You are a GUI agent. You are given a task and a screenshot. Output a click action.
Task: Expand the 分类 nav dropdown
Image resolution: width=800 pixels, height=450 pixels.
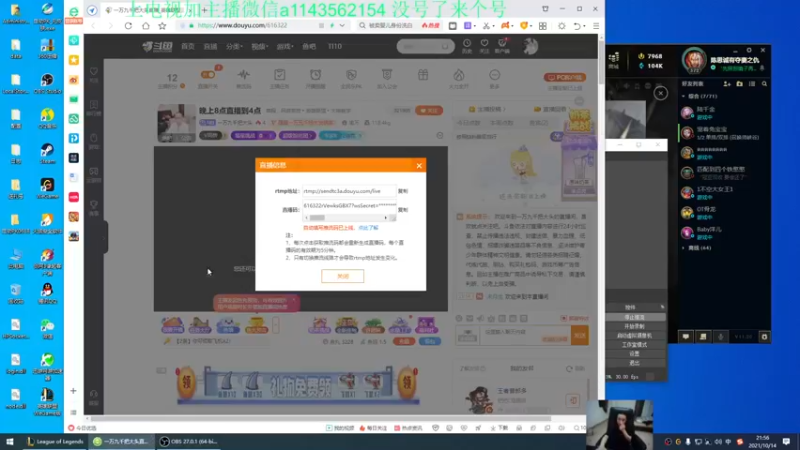coord(234,46)
